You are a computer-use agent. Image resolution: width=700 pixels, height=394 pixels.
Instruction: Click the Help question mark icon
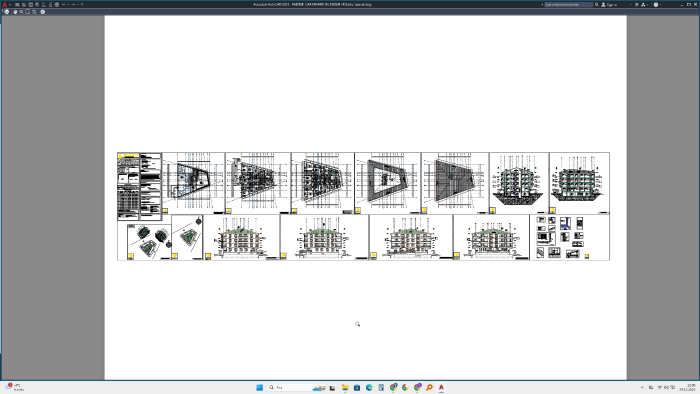tap(656, 4)
